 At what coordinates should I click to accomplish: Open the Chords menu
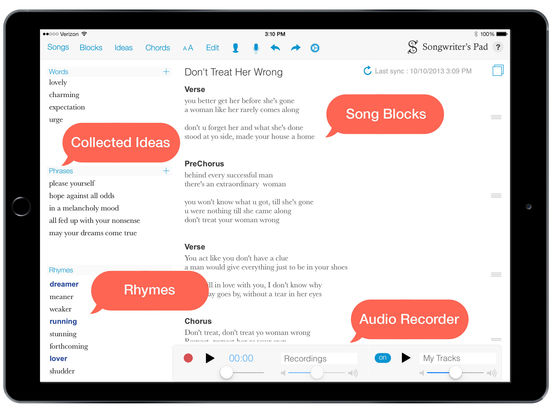(x=157, y=48)
